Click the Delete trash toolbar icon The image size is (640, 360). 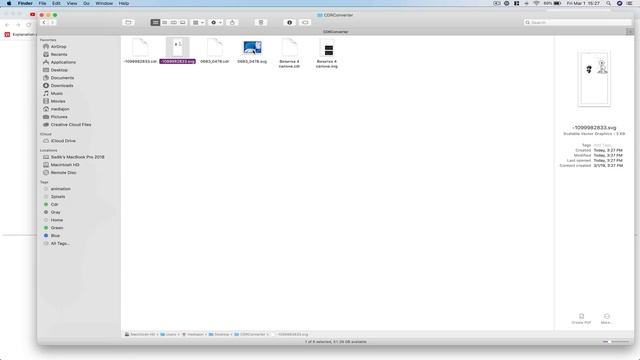pos(261,22)
